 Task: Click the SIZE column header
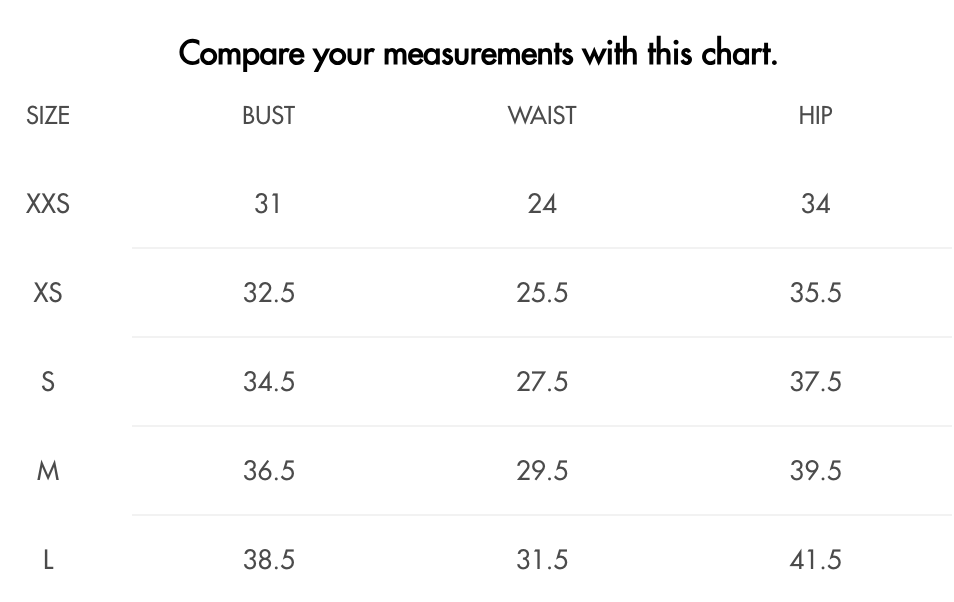click(x=48, y=116)
